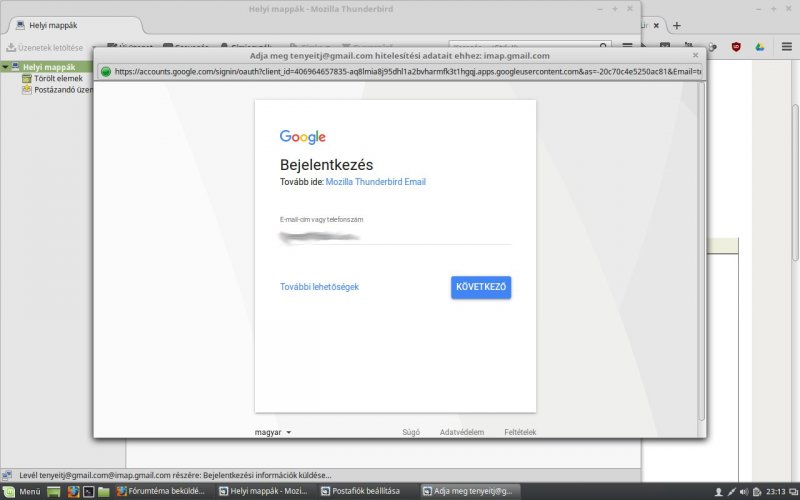Click the Törölt elemek trash folder icon

pyautogui.click(x=27, y=79)
